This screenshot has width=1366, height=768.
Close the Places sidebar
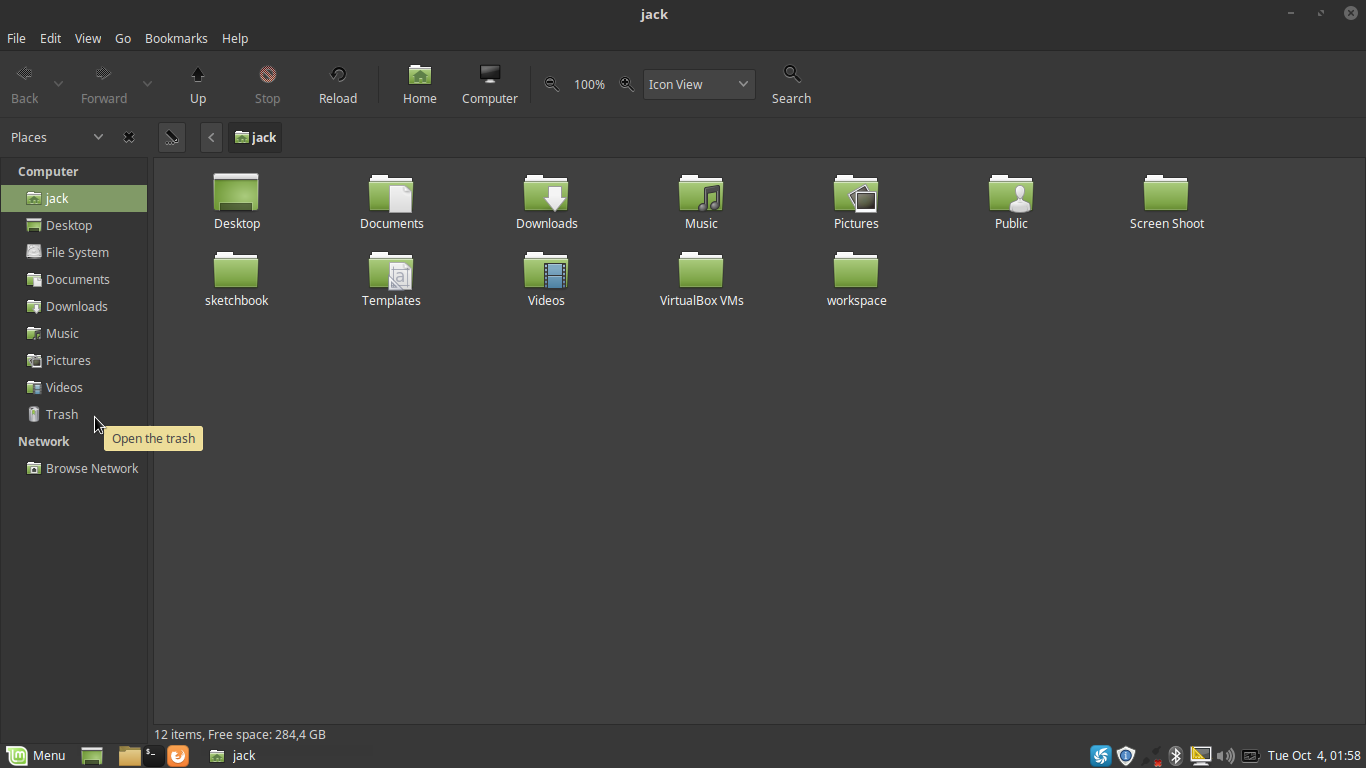click(x=129, y=137)
